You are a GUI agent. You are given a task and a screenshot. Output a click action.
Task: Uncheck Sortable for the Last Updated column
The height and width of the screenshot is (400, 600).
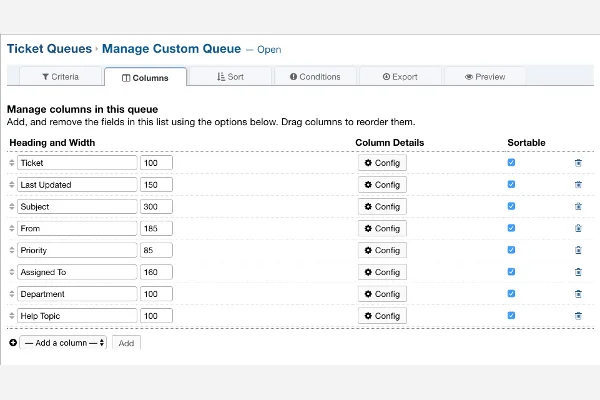click(x=511, y=184)
